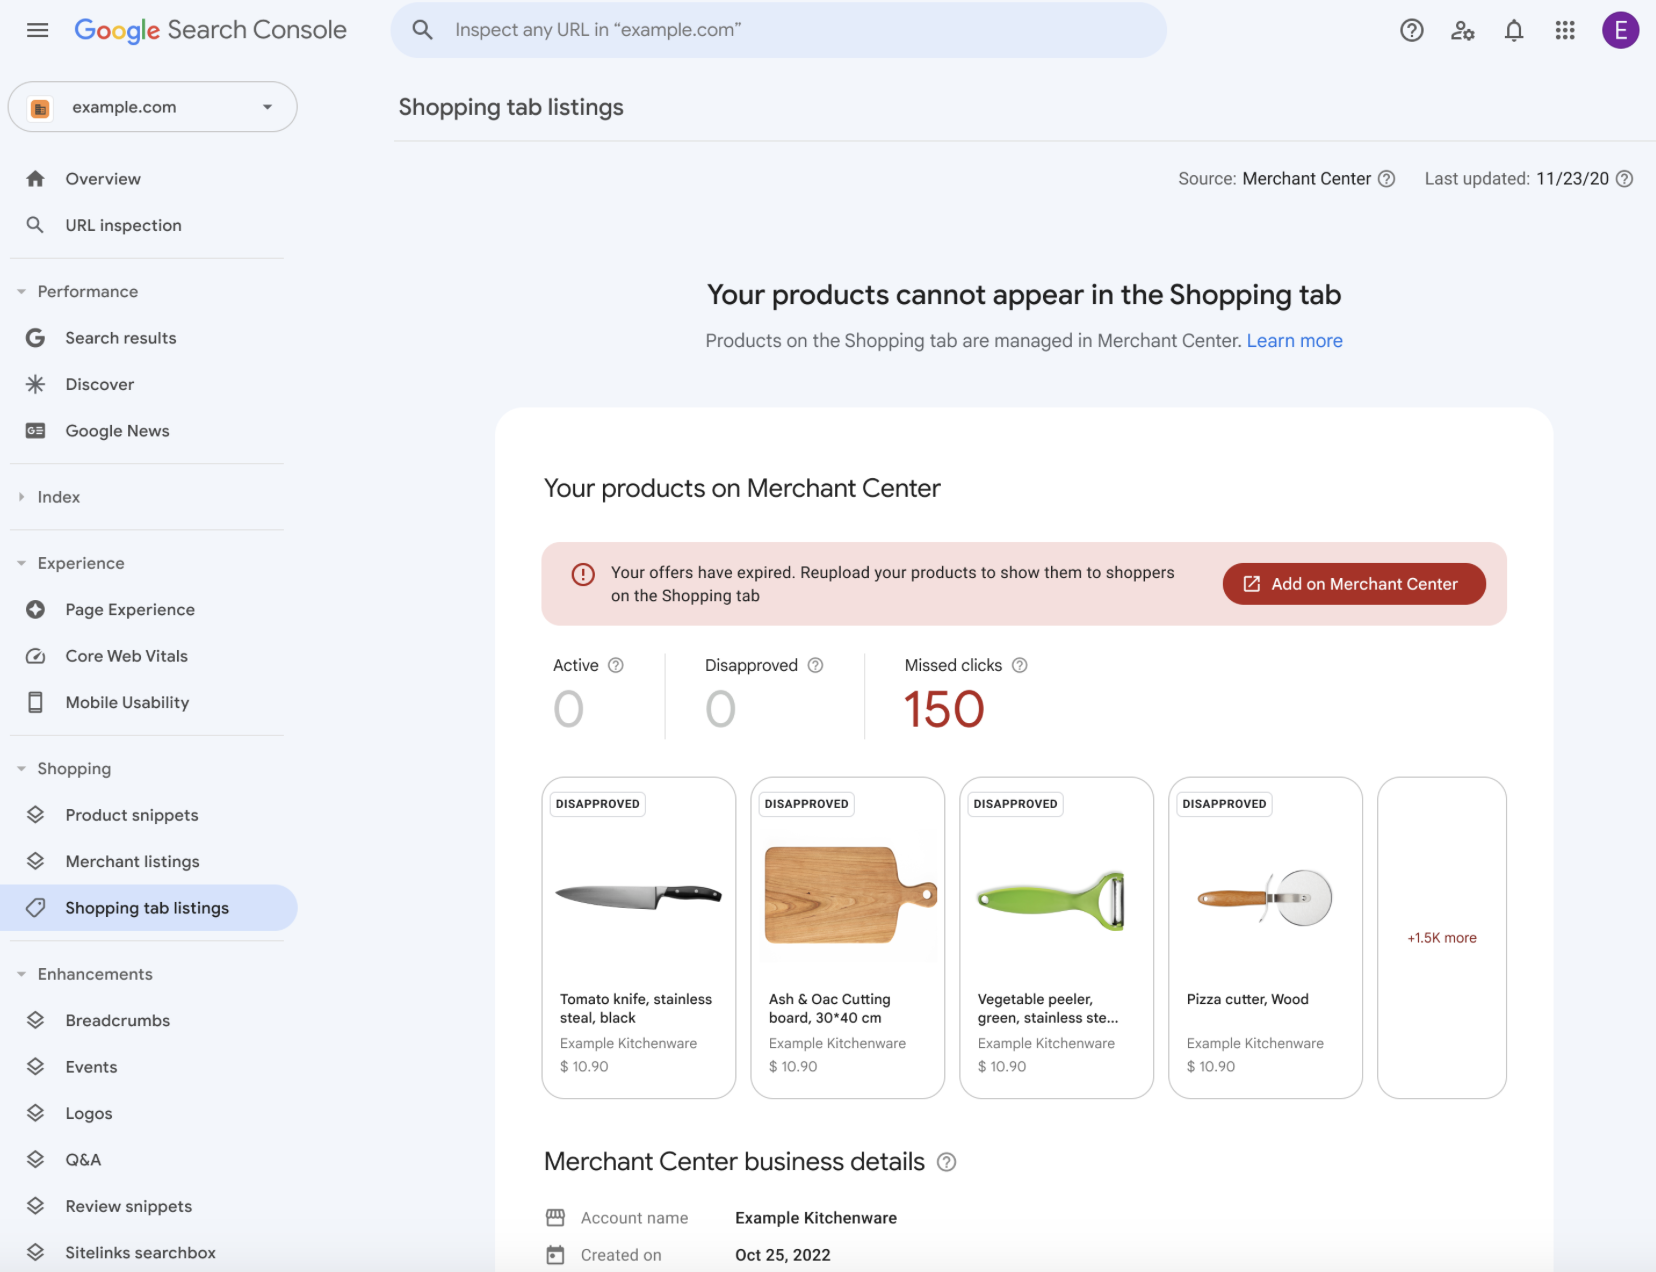
Task: Open the Ash & Oac Cutting board card
Action: point(848,938)
